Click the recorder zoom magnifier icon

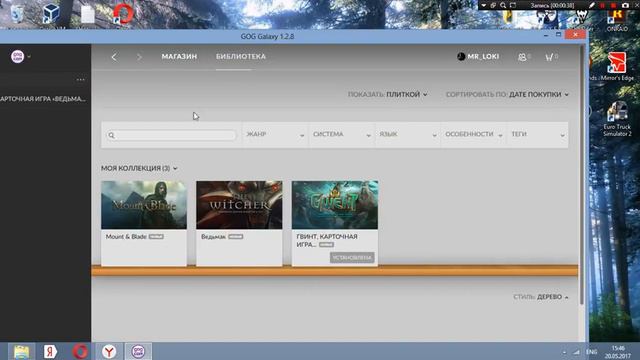coord(503,5)
